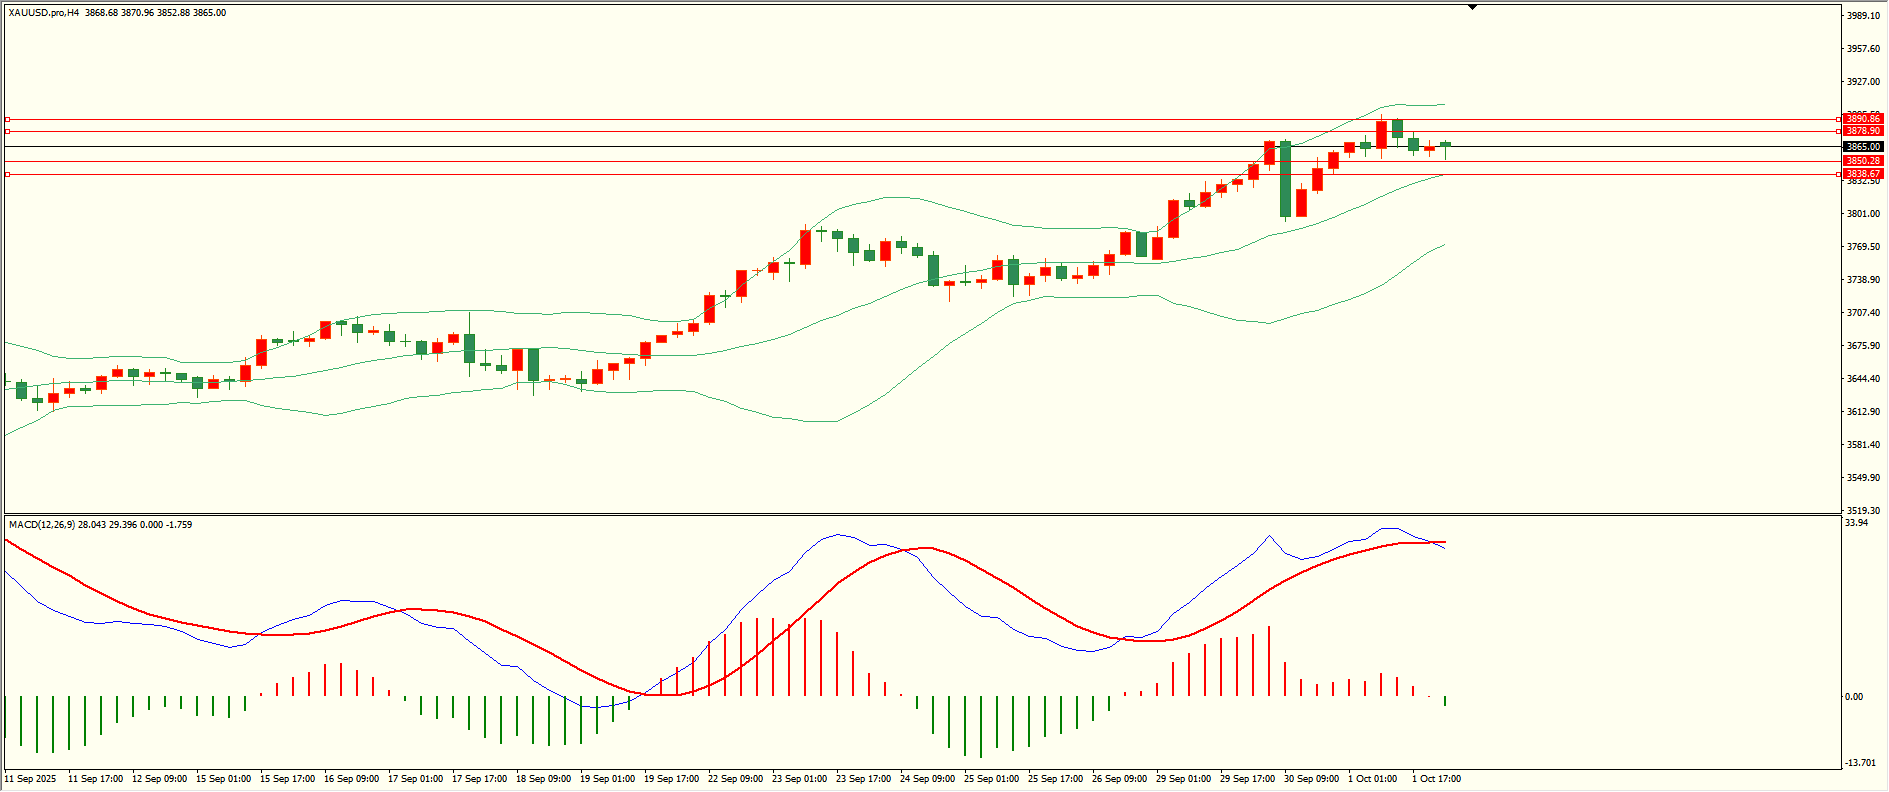Image resolution: width=1889 pixels, height=792 pixels.
Task: Select the 1 Oct 17:00 time label
Action: coord(1436,779)
